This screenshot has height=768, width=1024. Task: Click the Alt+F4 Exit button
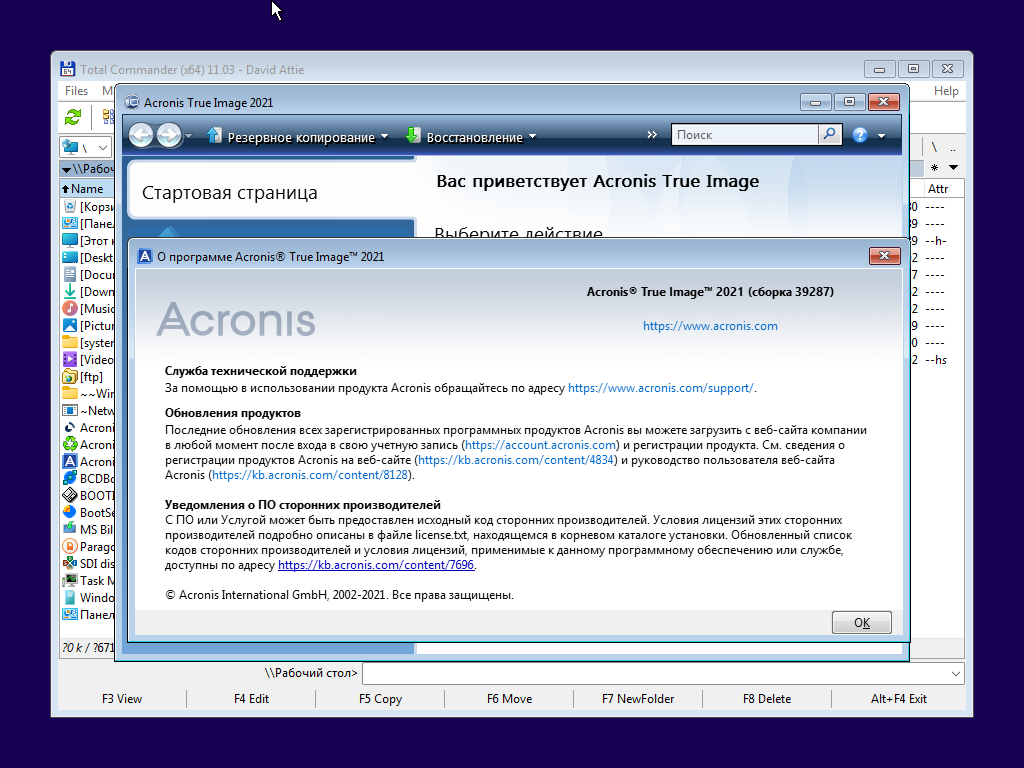pos(899,699)
